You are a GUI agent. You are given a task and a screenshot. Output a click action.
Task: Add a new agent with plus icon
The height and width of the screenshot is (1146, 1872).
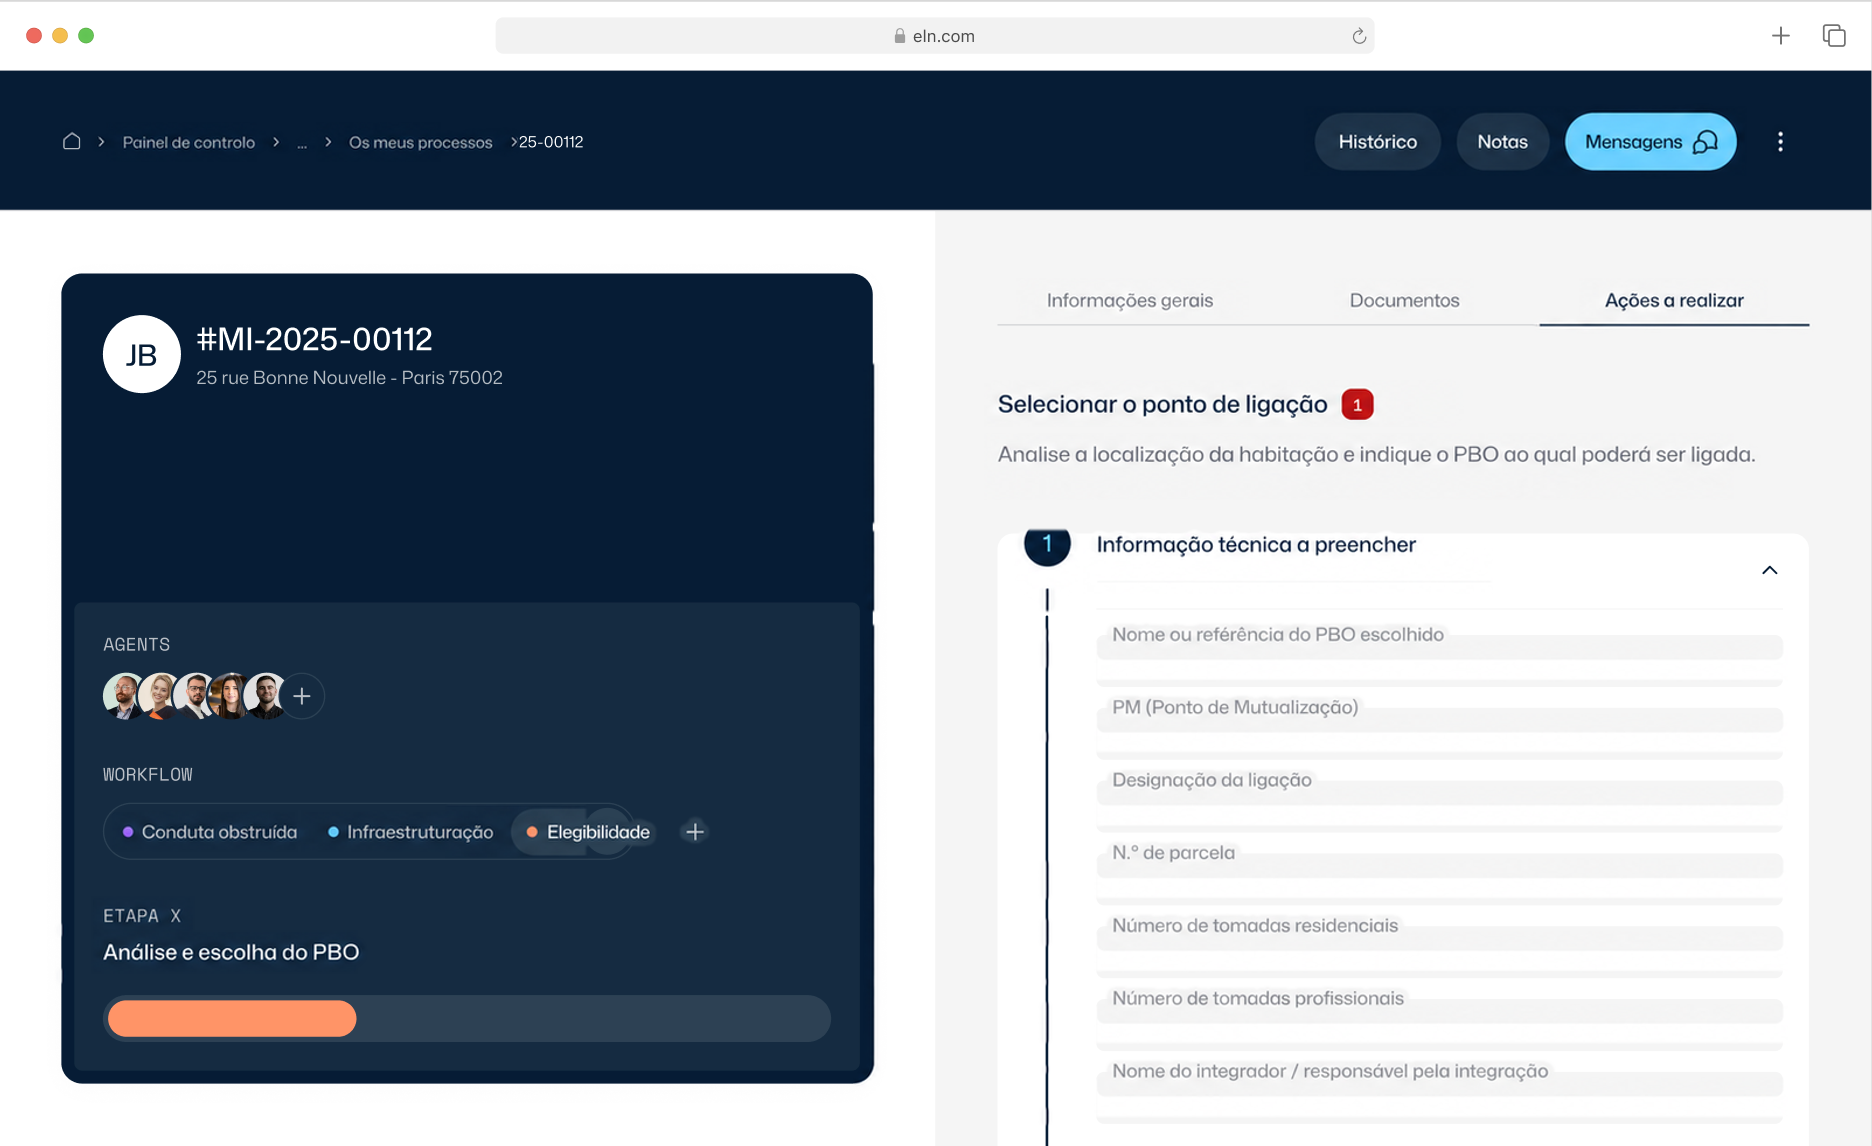click(302, 696)
